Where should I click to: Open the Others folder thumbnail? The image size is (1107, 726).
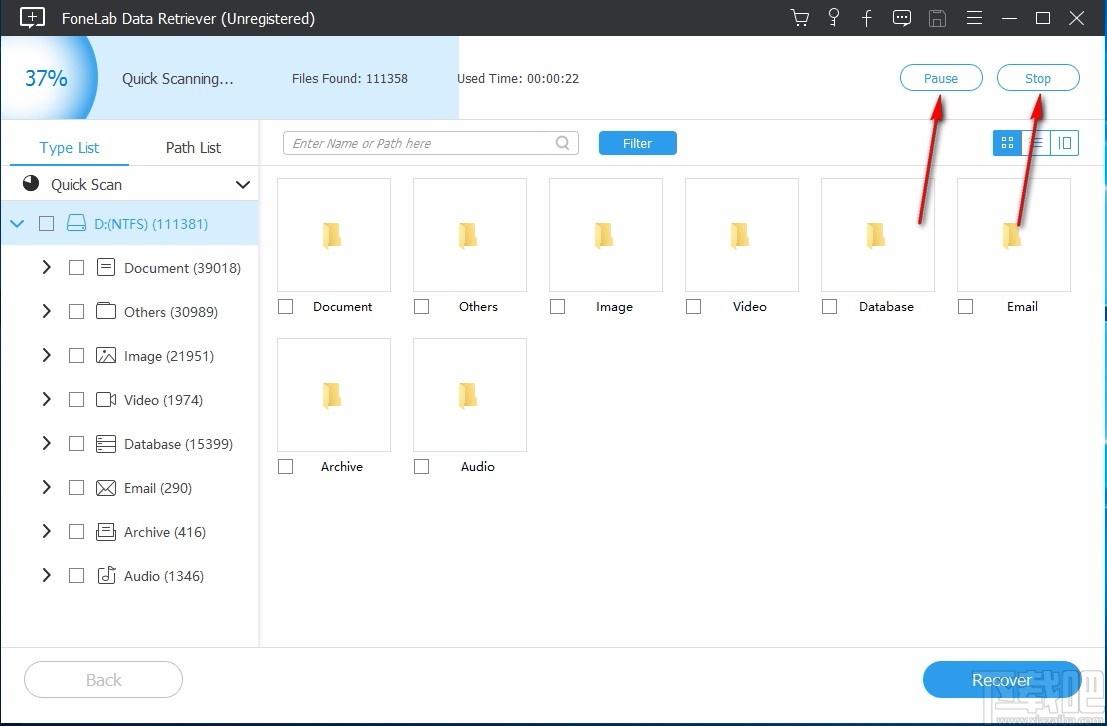[470, 235]
